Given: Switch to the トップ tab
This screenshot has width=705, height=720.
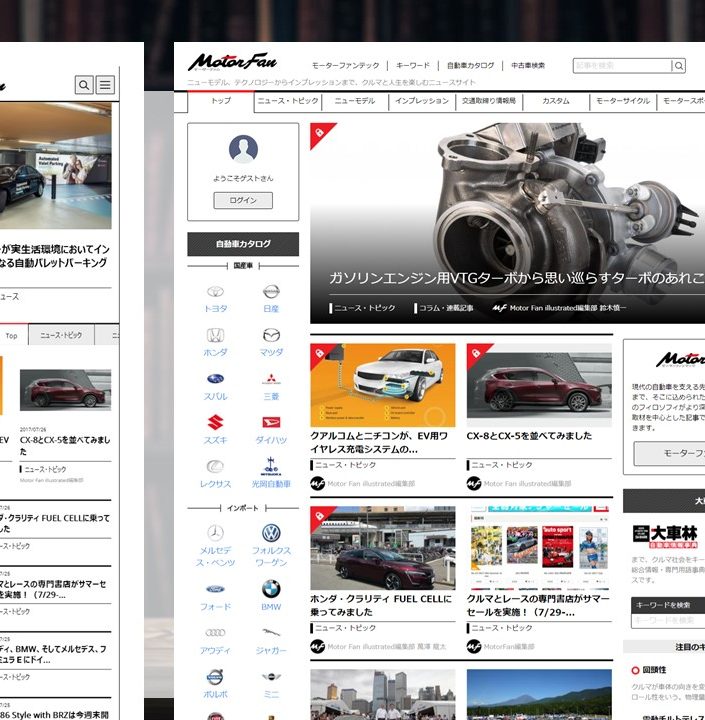Looking at the screenshot, I should [x=221, y=101].
